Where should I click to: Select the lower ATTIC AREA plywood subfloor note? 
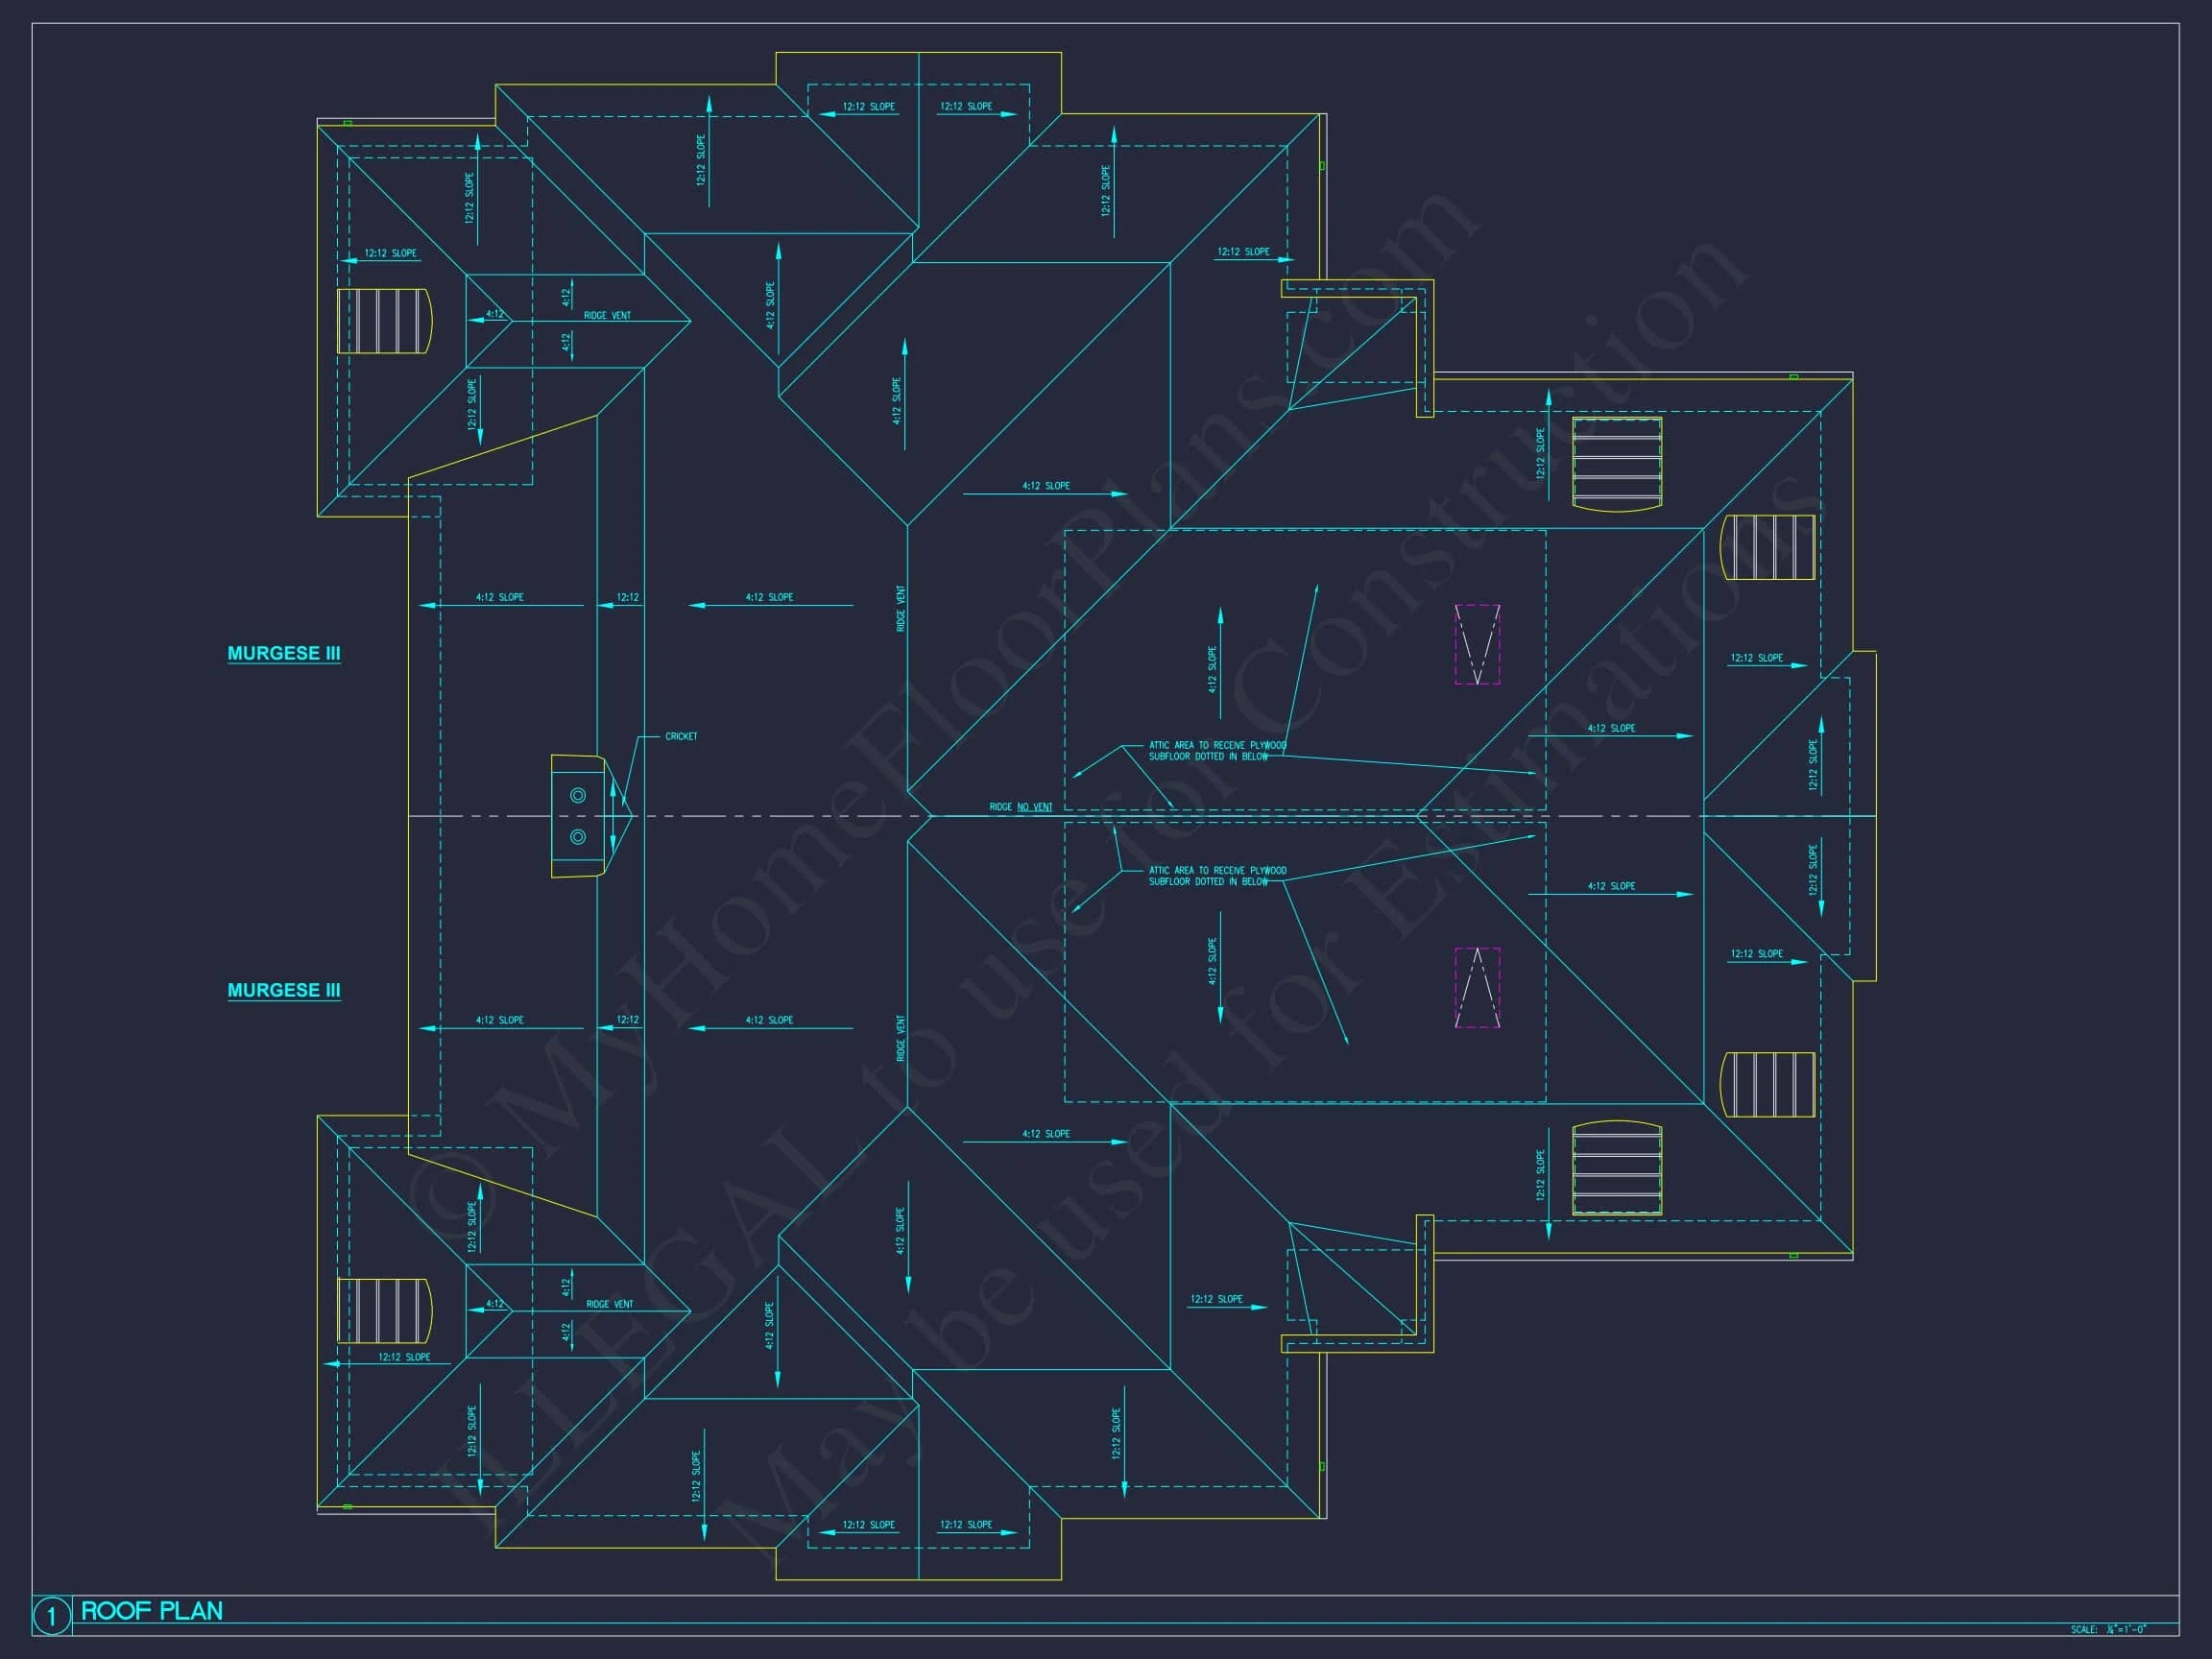click(x=1217, y=876)
